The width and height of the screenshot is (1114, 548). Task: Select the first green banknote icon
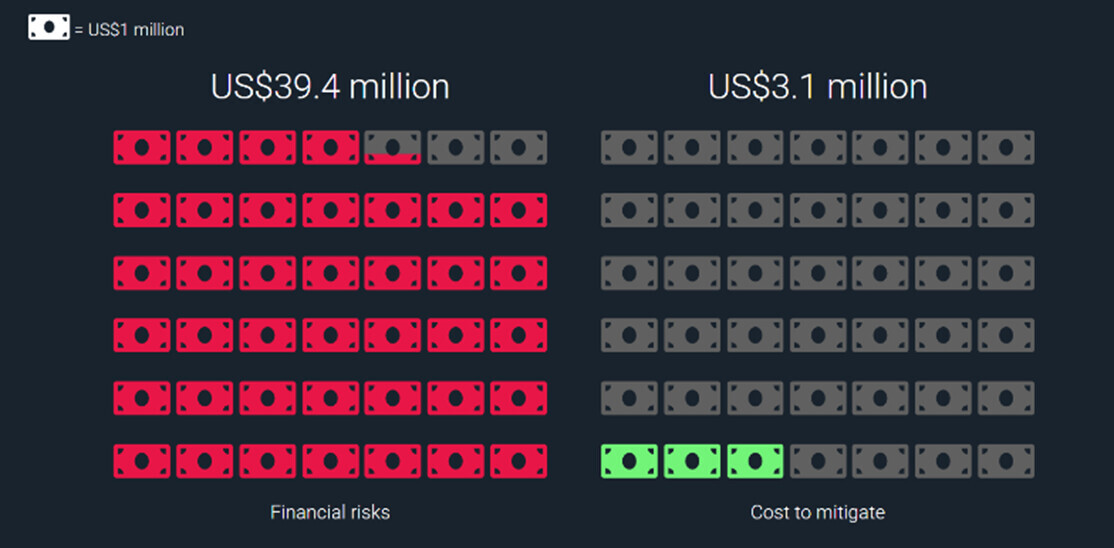pos(629,461)
